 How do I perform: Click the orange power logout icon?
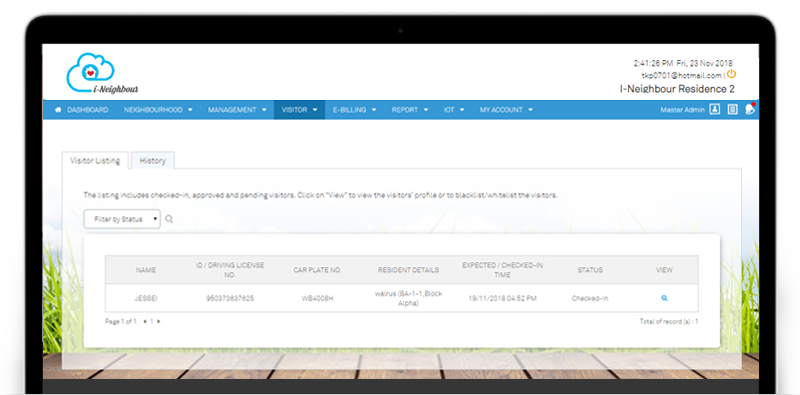coord(731,74)
